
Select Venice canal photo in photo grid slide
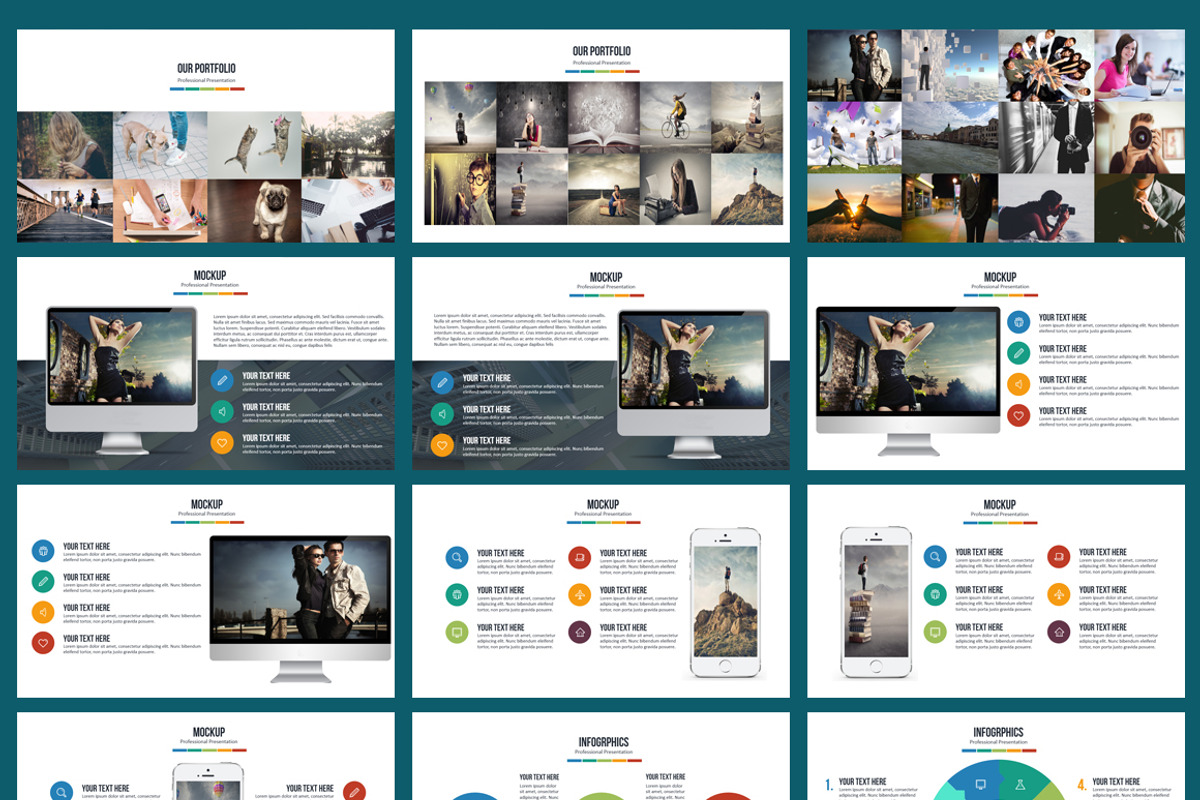950,138
